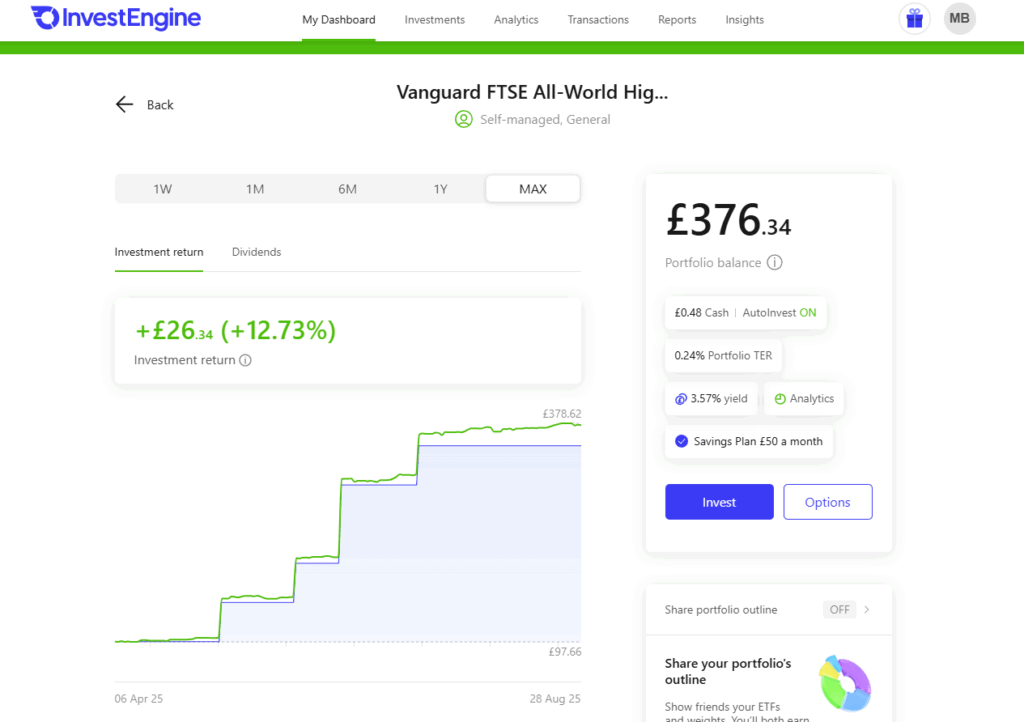Open the Transactions page

(x=598, y=20)
